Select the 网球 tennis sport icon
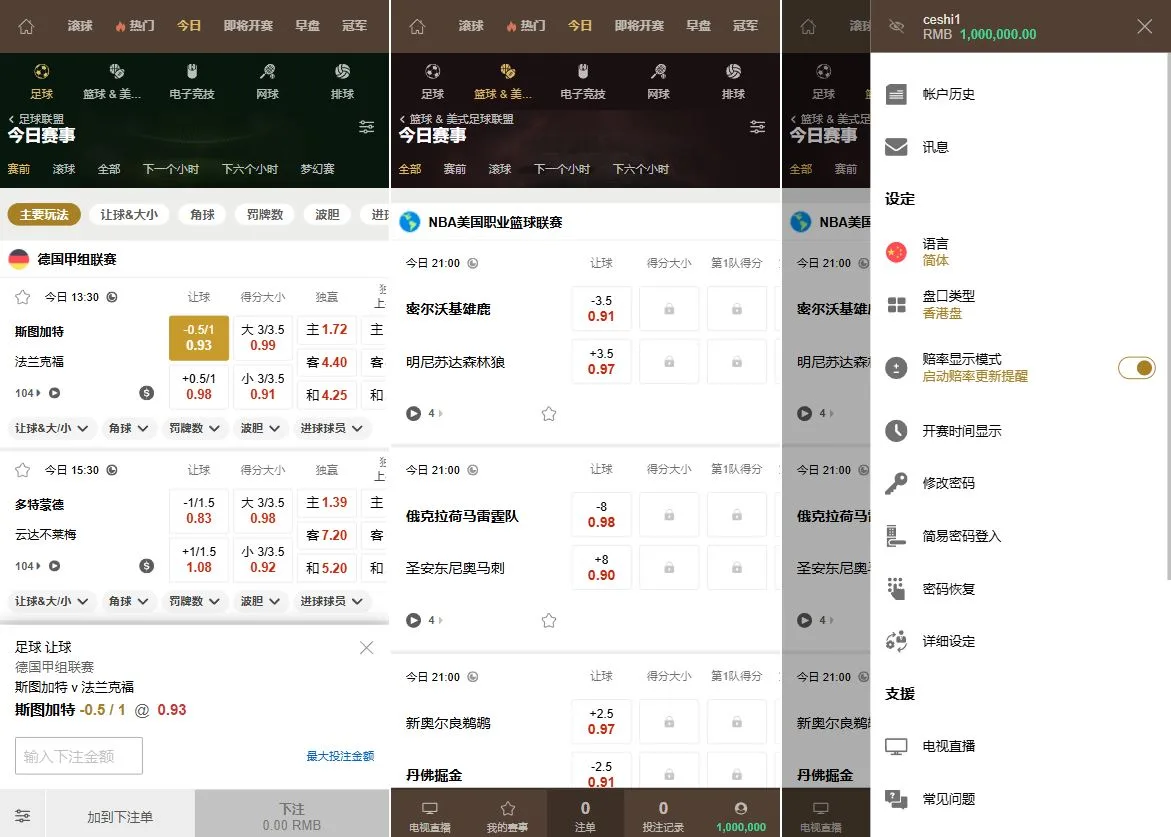Image resolution: width=1171 pixels, height=837 pixels. click(x=267, y=80)
